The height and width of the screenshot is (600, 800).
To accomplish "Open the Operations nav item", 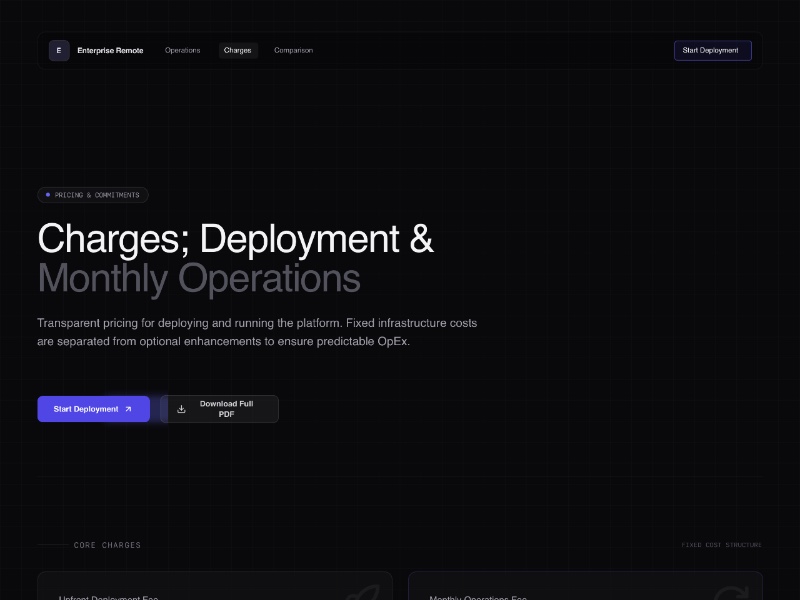I will point(183,50).
